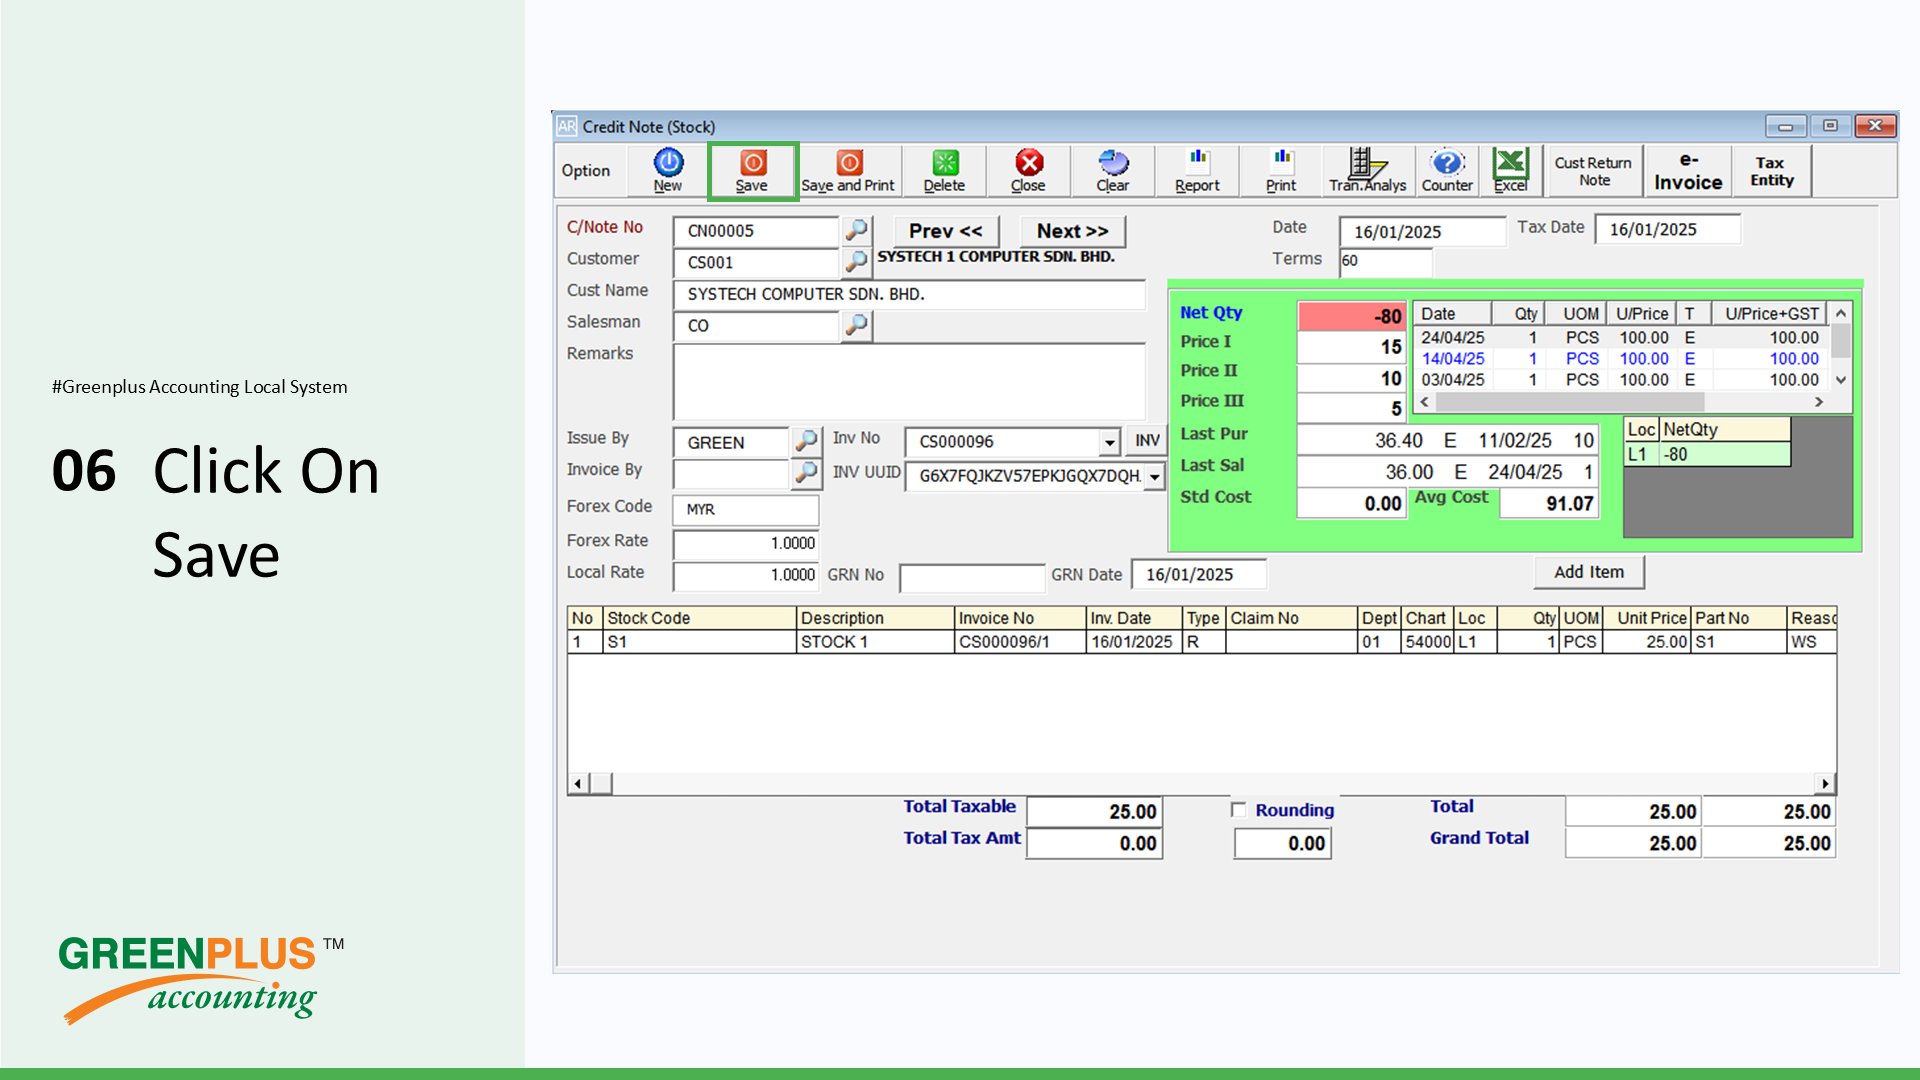Click the Date field 16/01/2025
Viewport: 1920px width, 1080px height.
(x=1422, y=232)
